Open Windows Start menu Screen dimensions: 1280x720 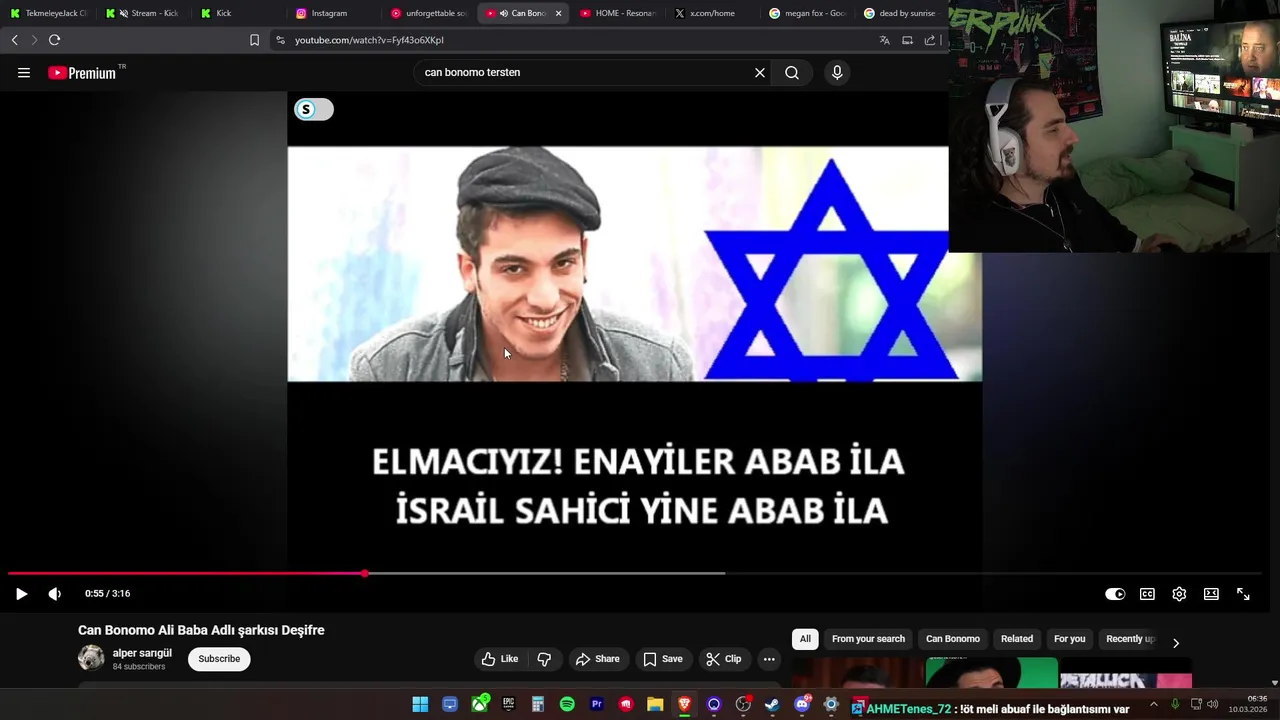(x=420, y=705)
